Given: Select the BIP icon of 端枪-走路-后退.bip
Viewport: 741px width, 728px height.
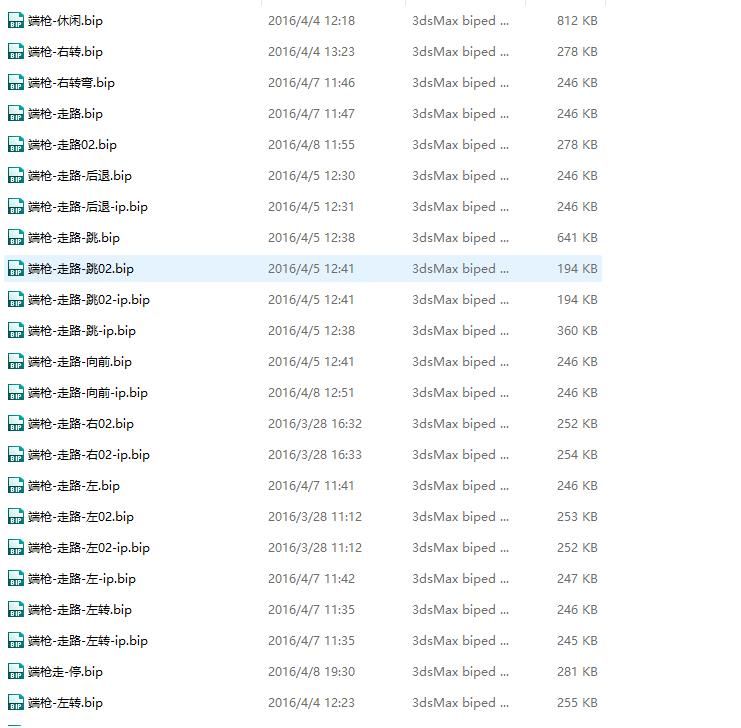Looking at the screenshot, I should (x=16, y=176).
